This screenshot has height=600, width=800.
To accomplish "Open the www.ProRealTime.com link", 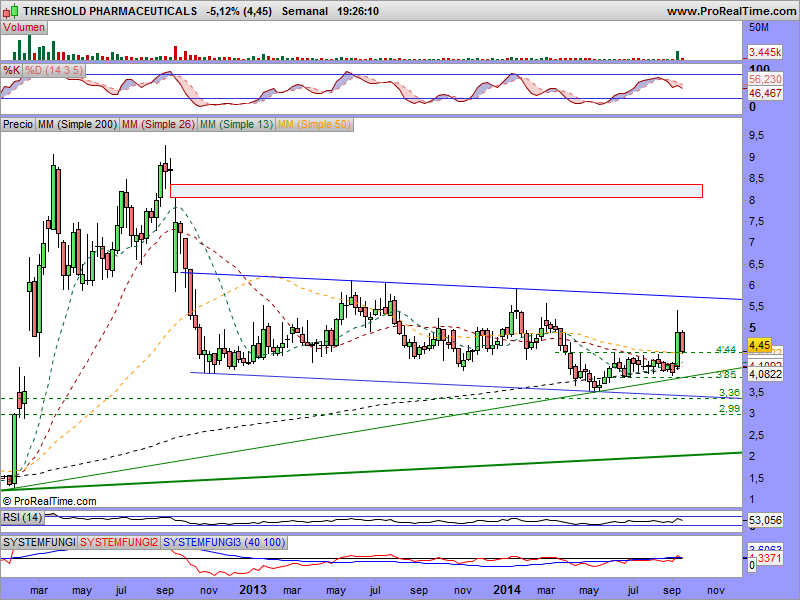I will click(x=731, y=11).
